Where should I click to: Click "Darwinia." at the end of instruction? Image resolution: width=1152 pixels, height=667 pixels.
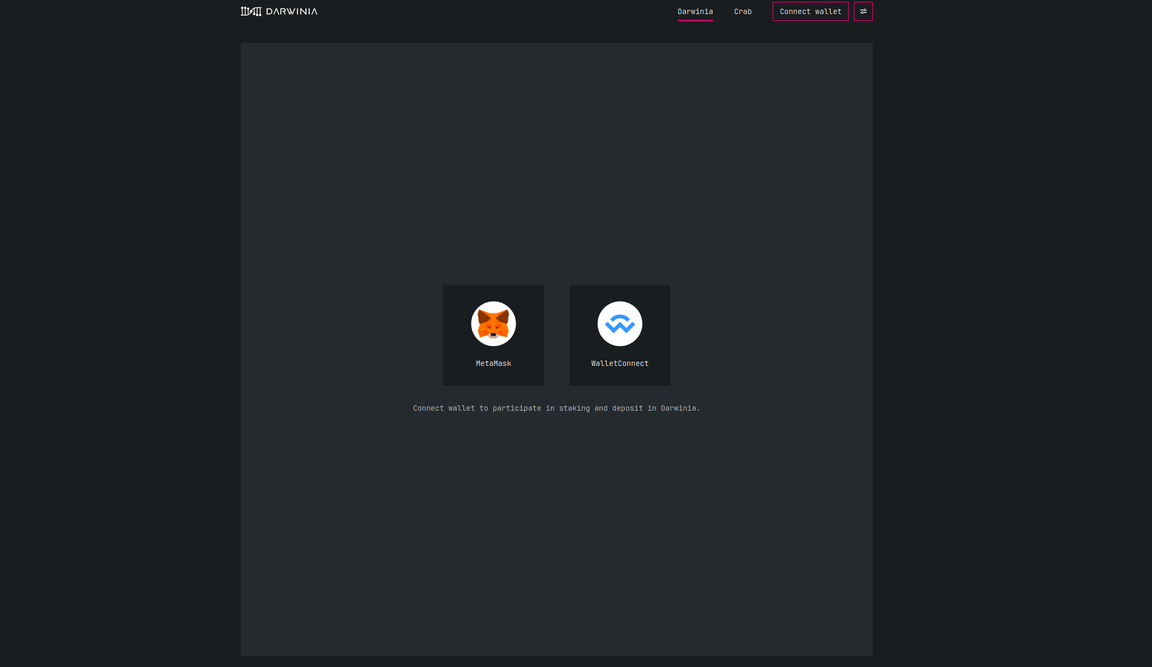click(x=681, y=408)
